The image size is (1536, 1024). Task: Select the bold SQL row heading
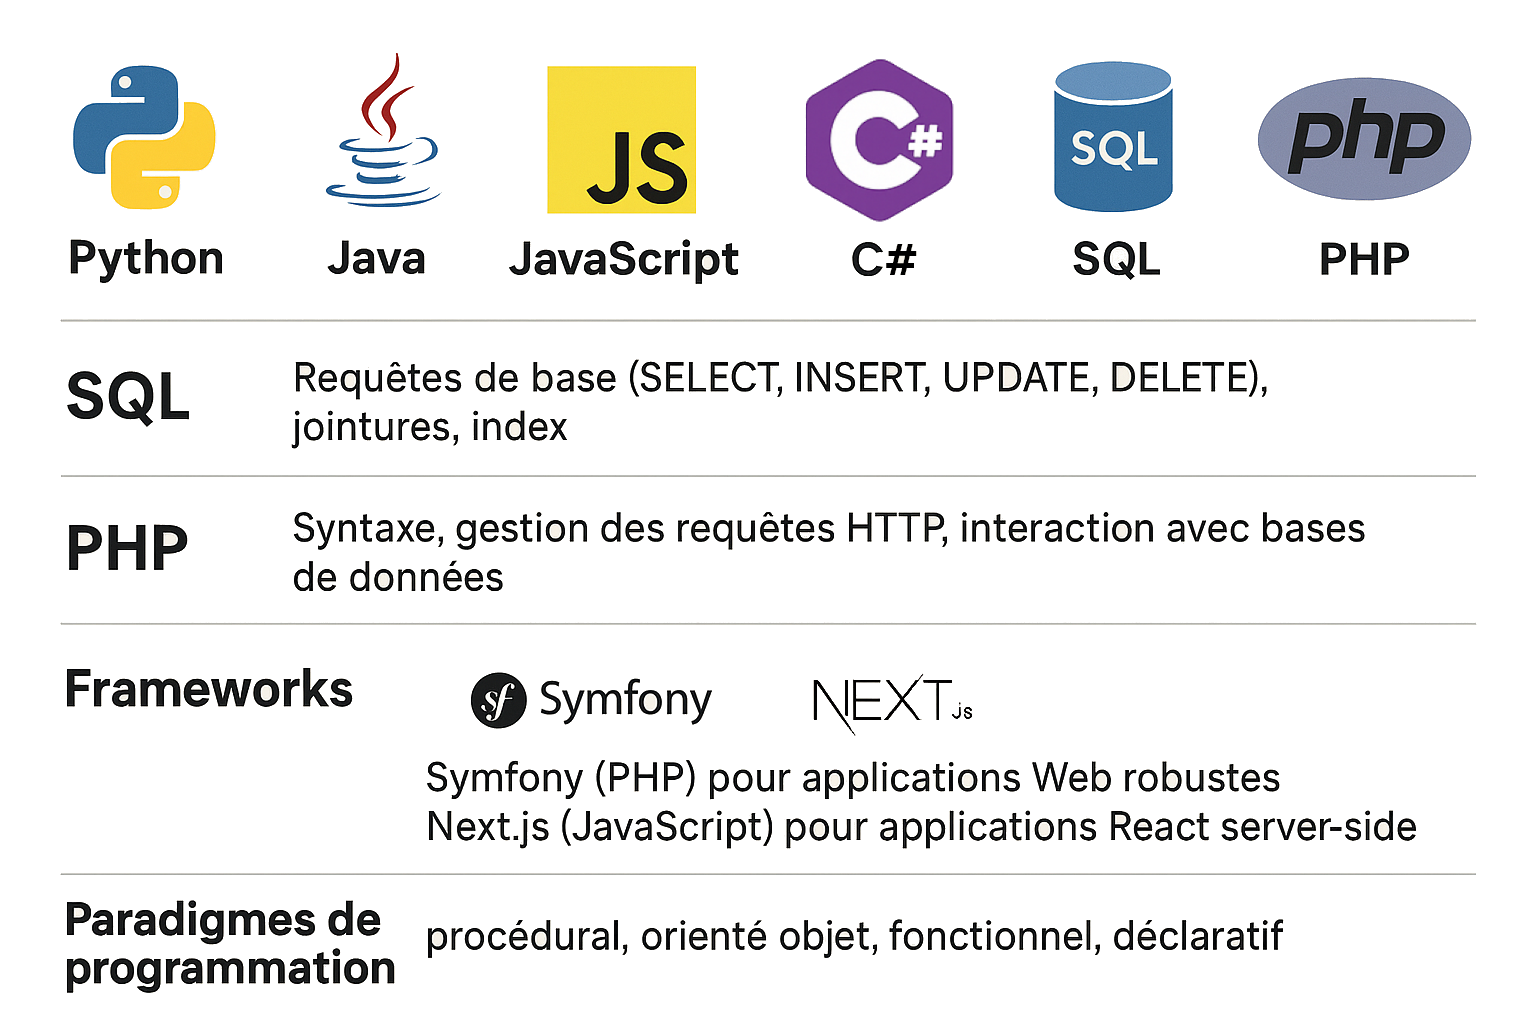tap(128, 396)
